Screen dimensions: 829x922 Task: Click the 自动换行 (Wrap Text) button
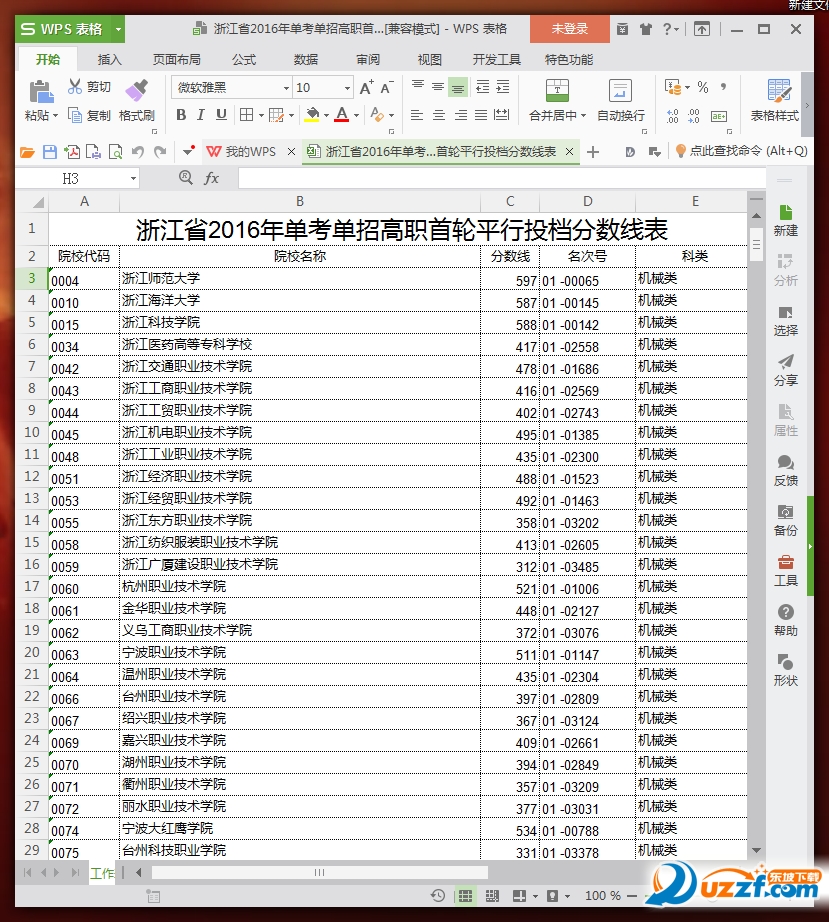tap(619, 104)
